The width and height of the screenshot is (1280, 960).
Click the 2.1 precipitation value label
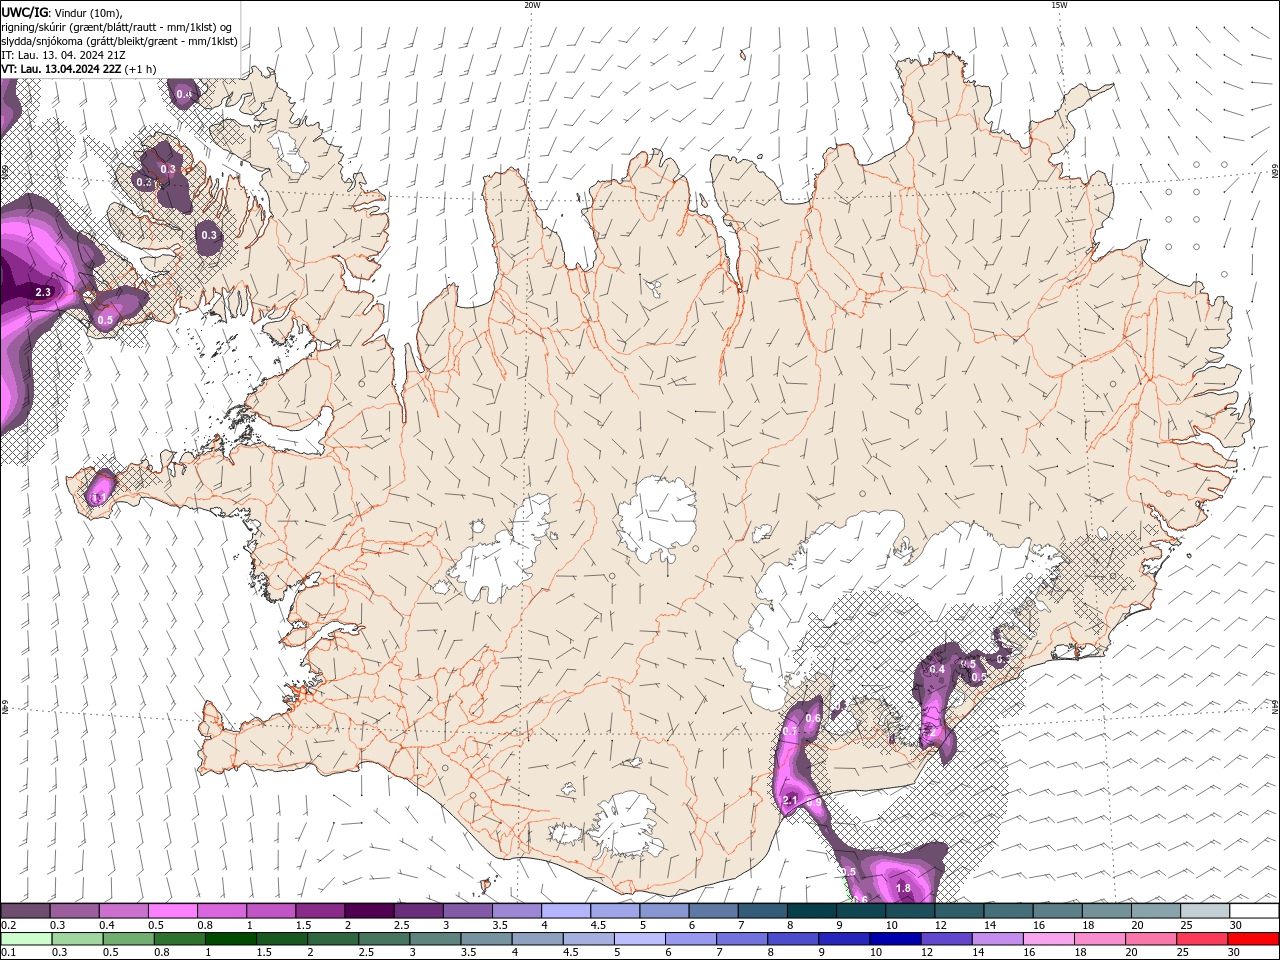coord(790,801)
